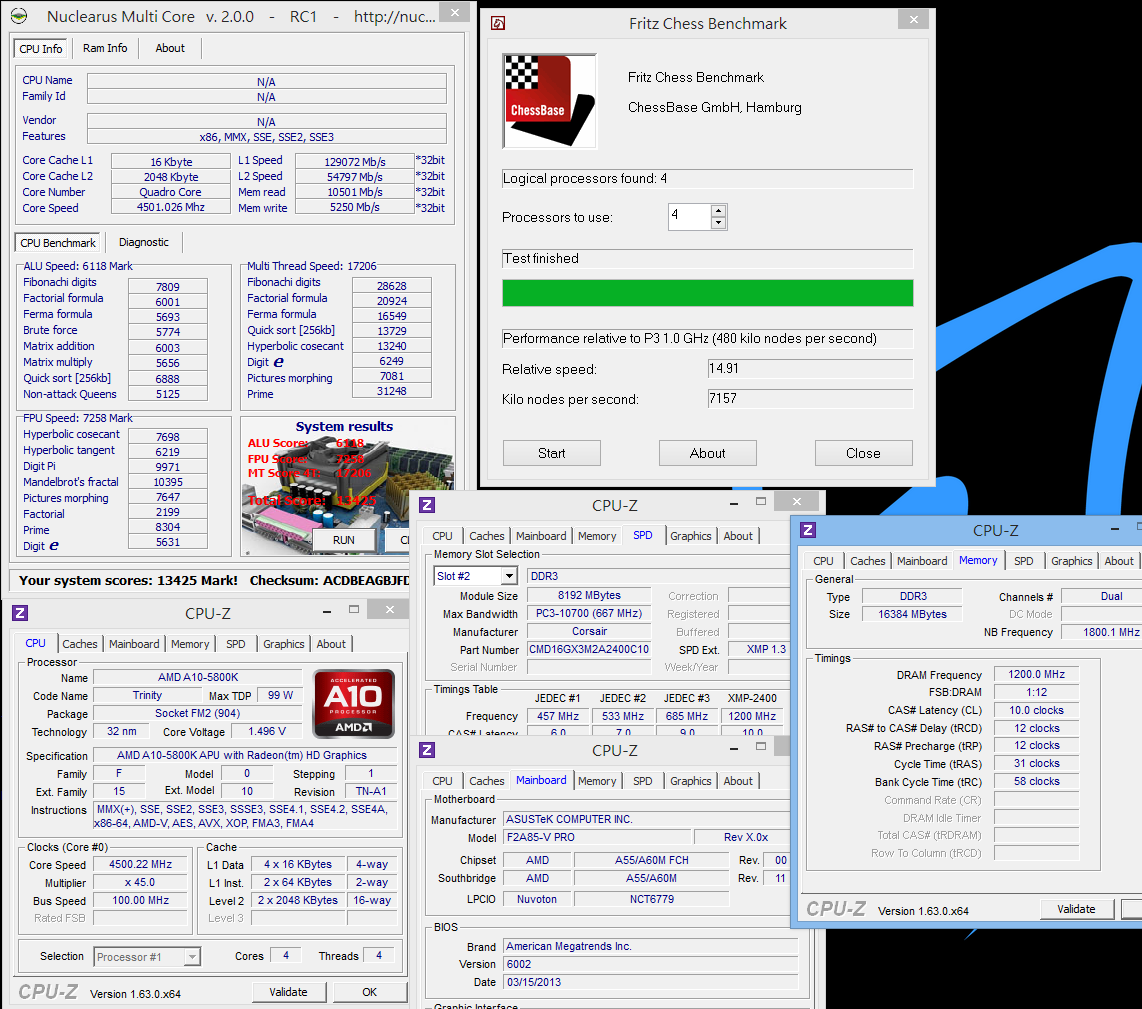1142x1009 pixels.
Task: Click Validate in CPU-Z Memory window
Action: click(x=1076, y=909)
